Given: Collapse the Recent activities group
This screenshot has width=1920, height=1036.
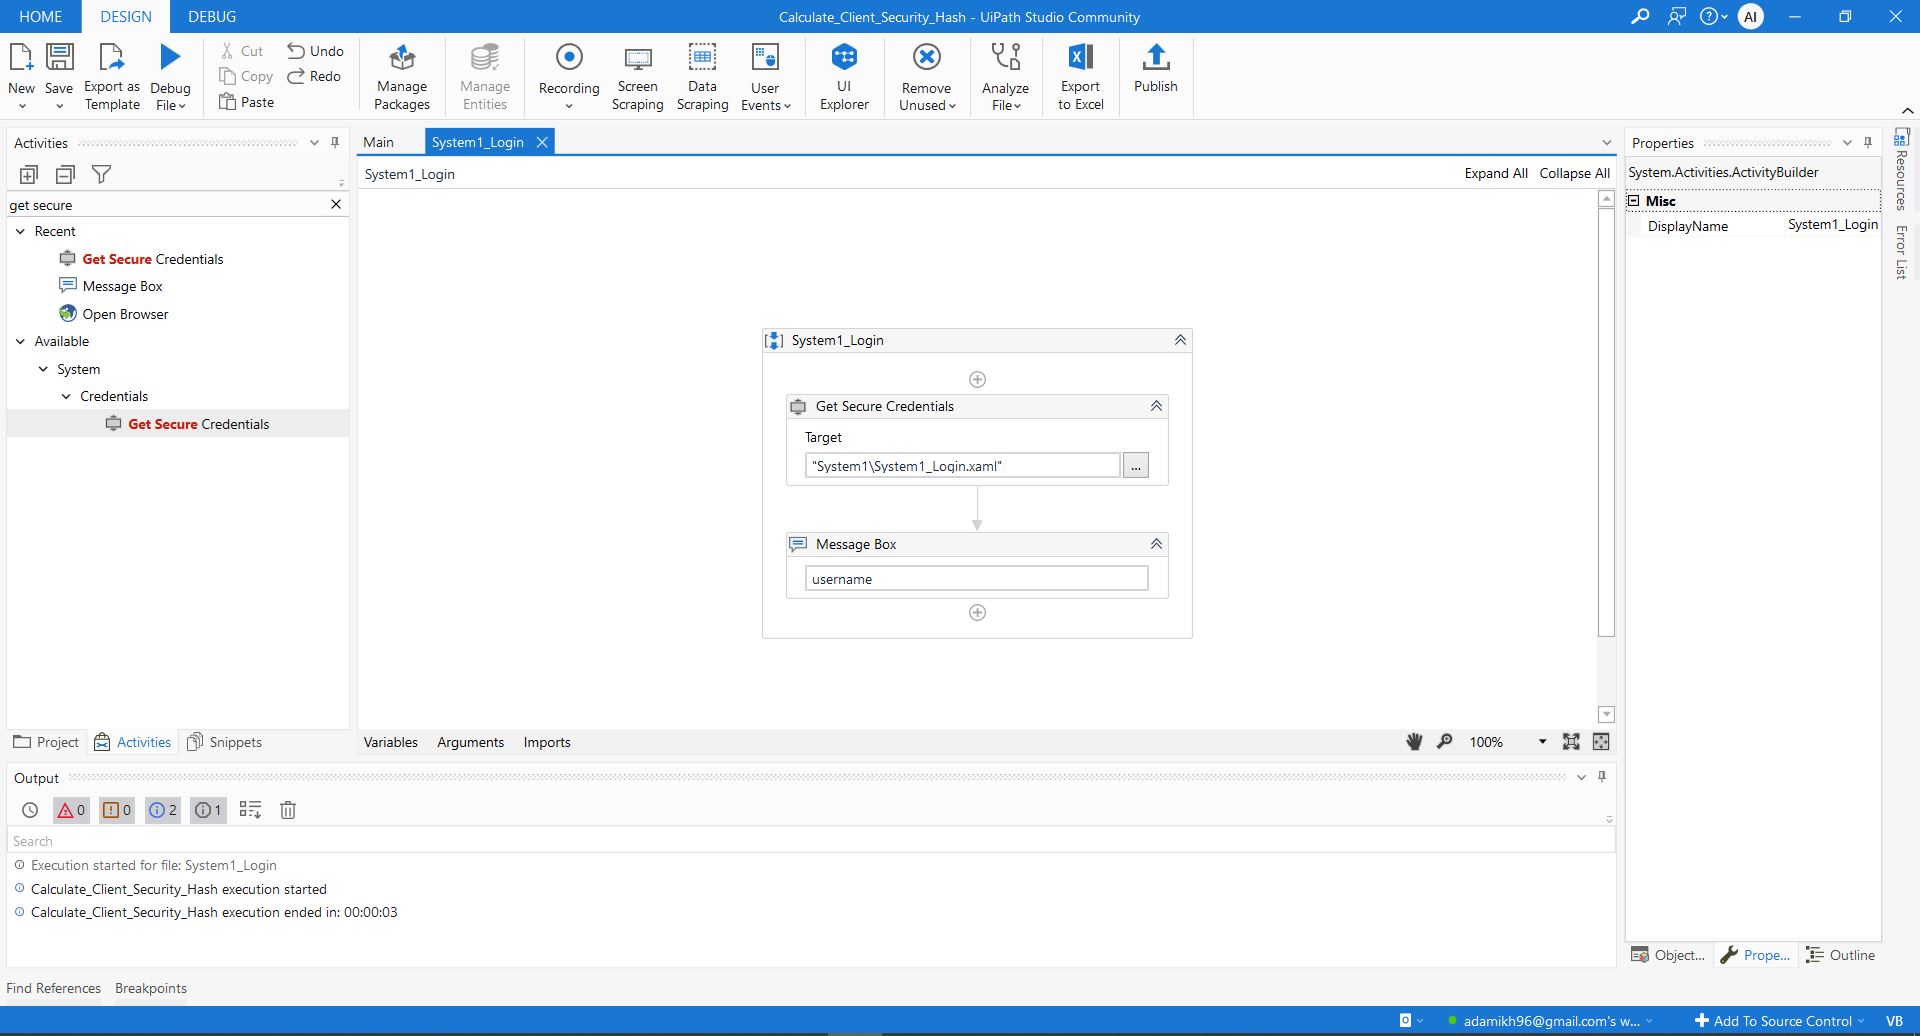Looking at the screenshot, I should 20,231.
